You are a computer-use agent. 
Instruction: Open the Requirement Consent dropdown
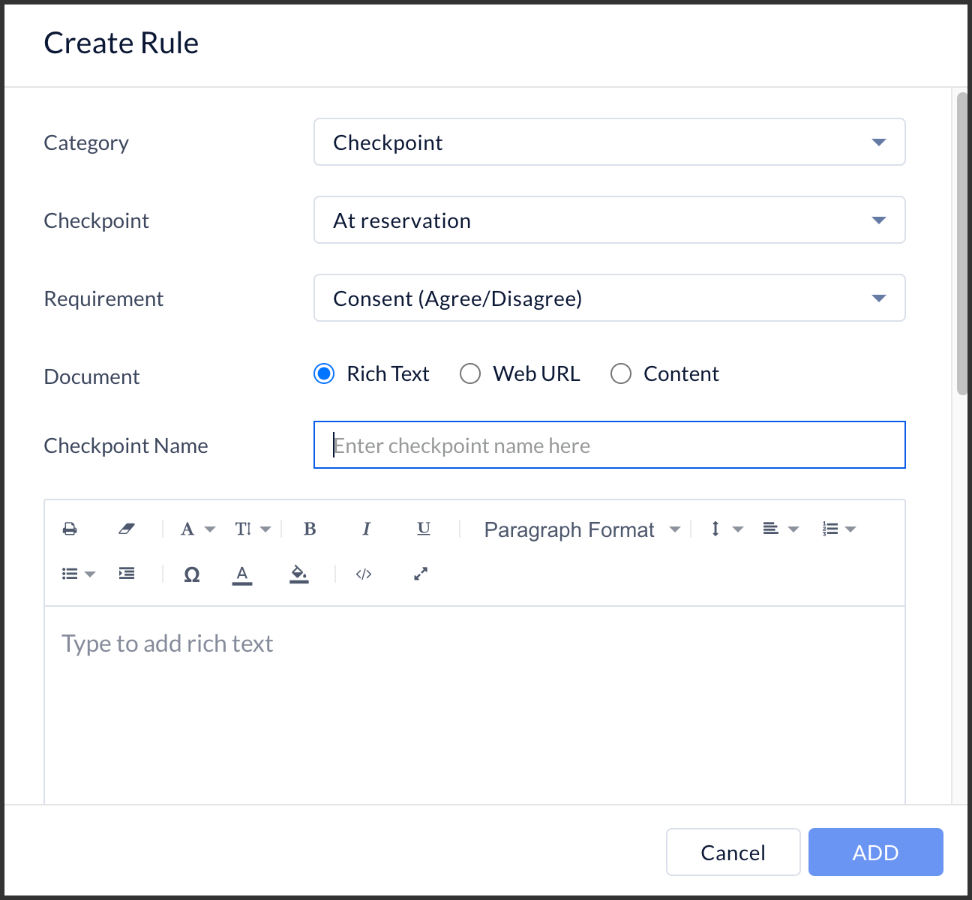tap(609, 298)
